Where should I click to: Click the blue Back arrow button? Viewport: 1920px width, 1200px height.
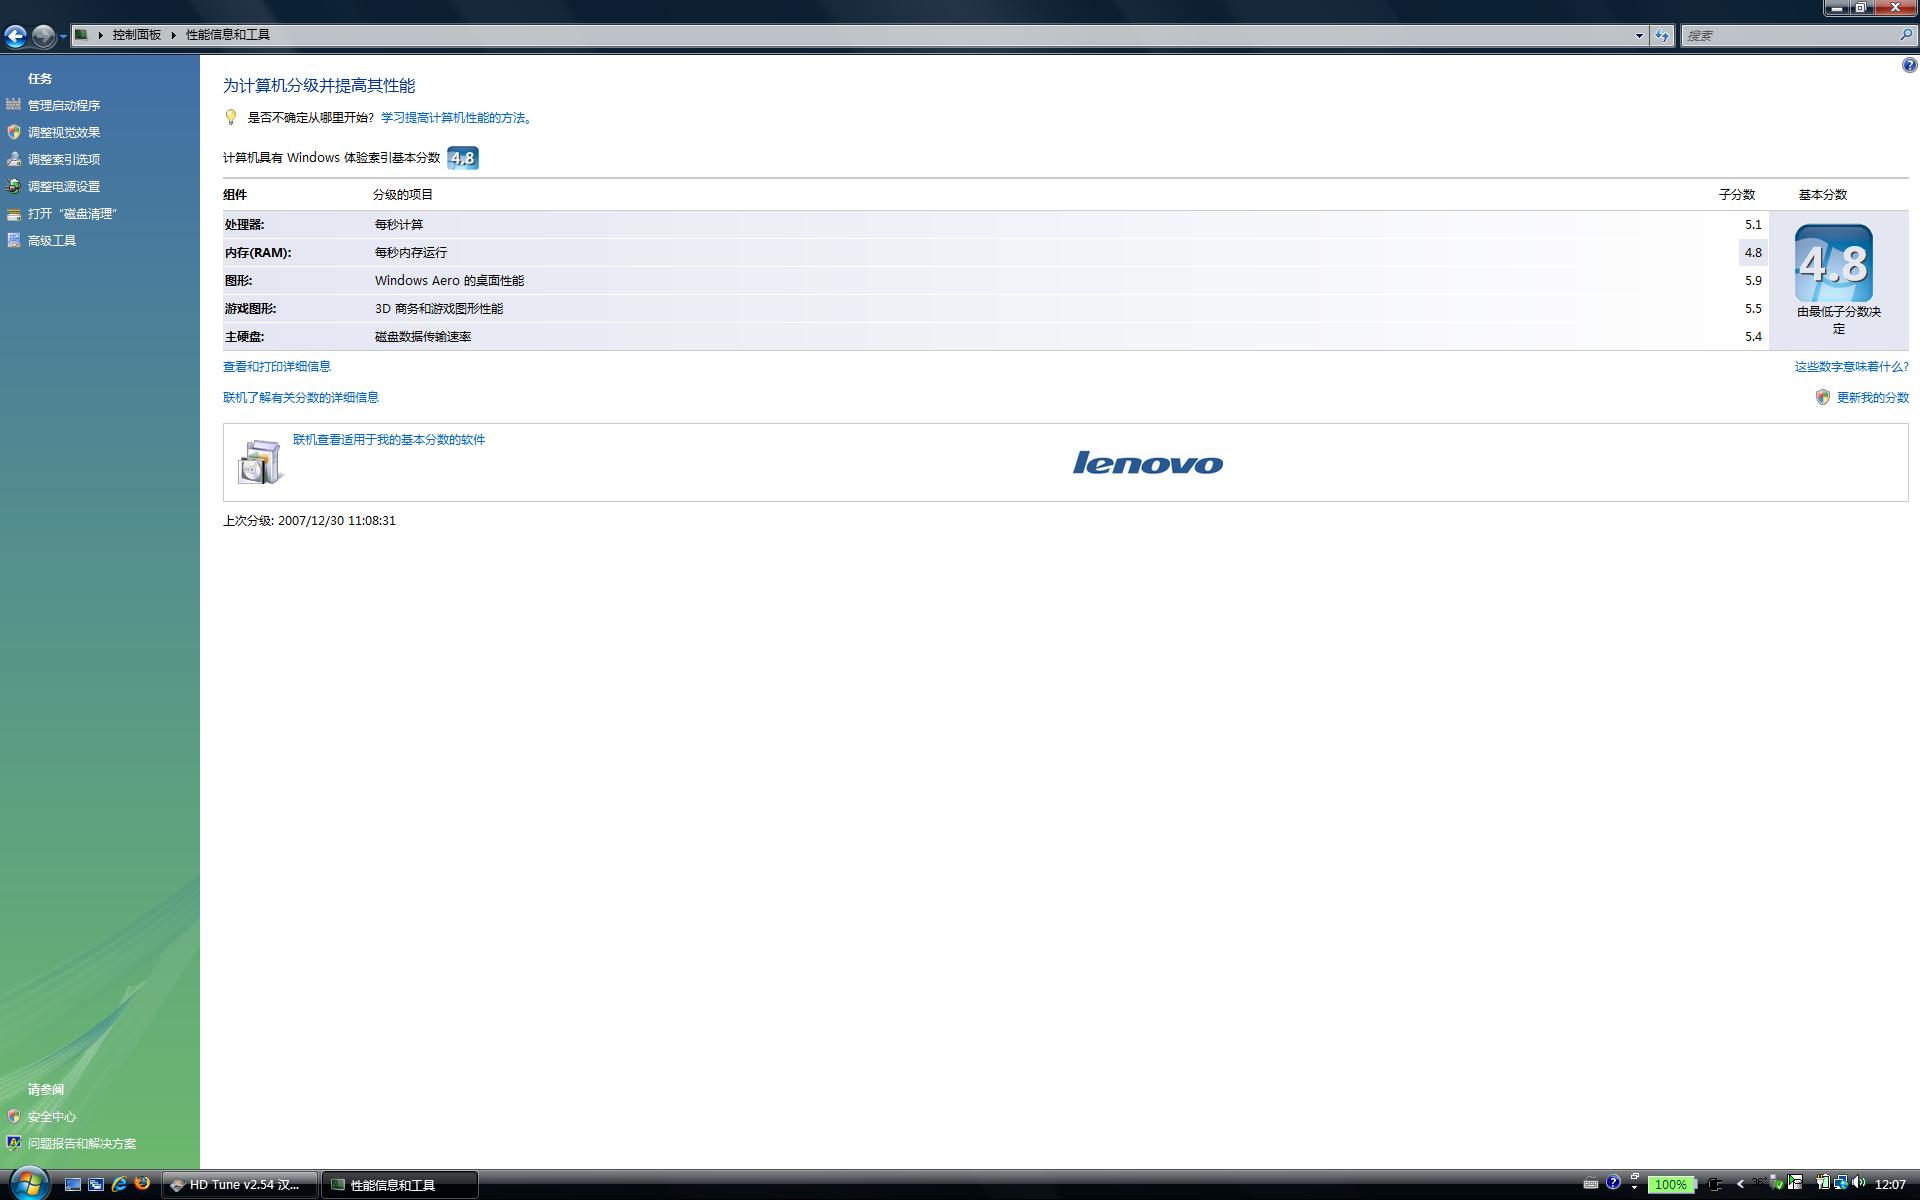coord(15,36)
